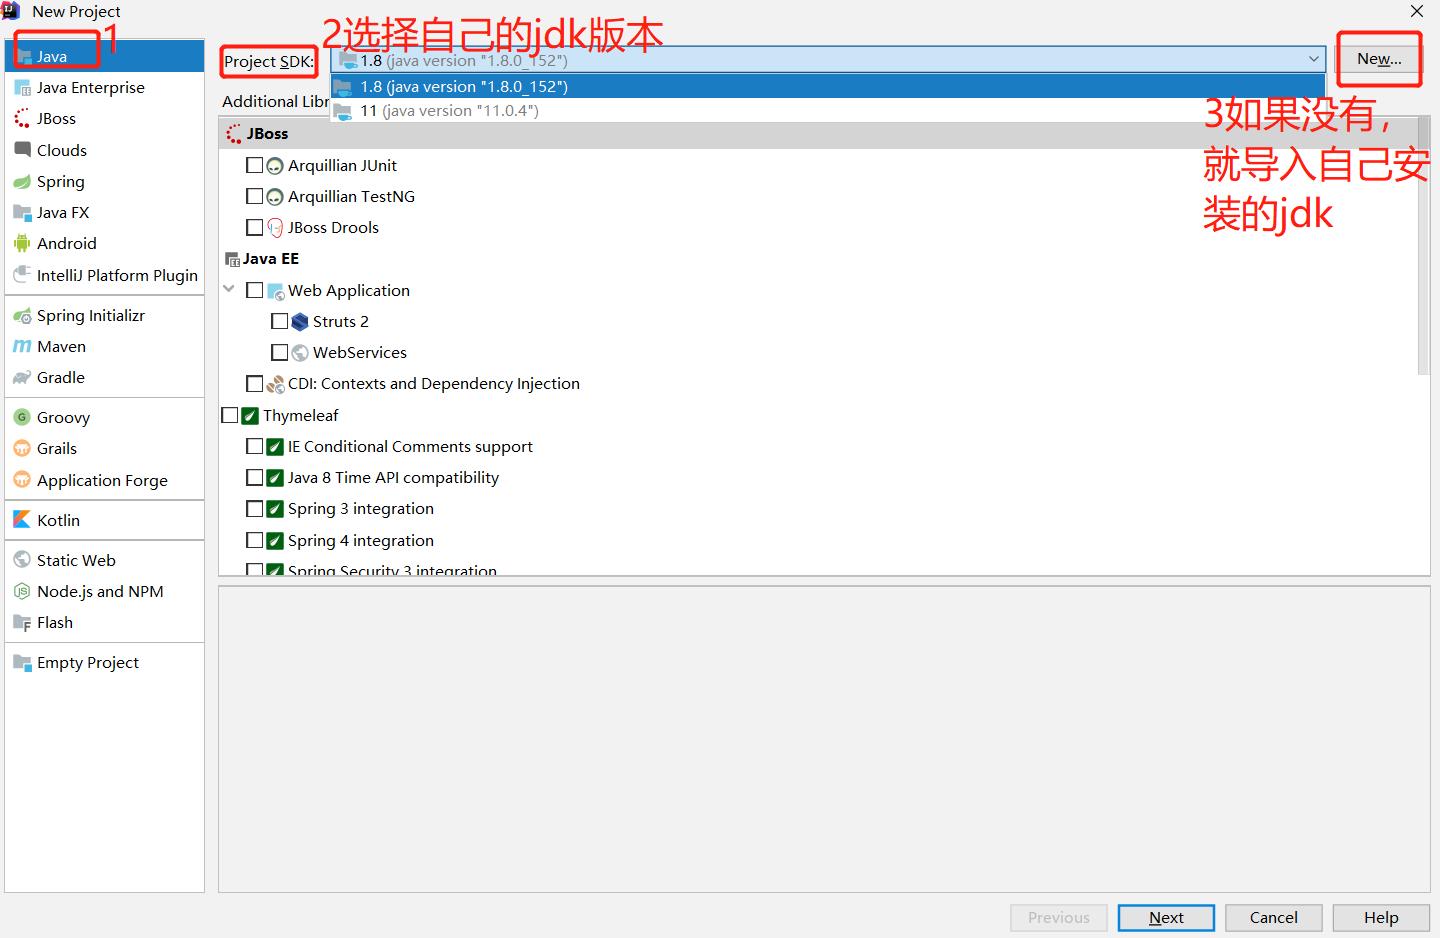Click the Java FX folder icon

click(22, 212)
